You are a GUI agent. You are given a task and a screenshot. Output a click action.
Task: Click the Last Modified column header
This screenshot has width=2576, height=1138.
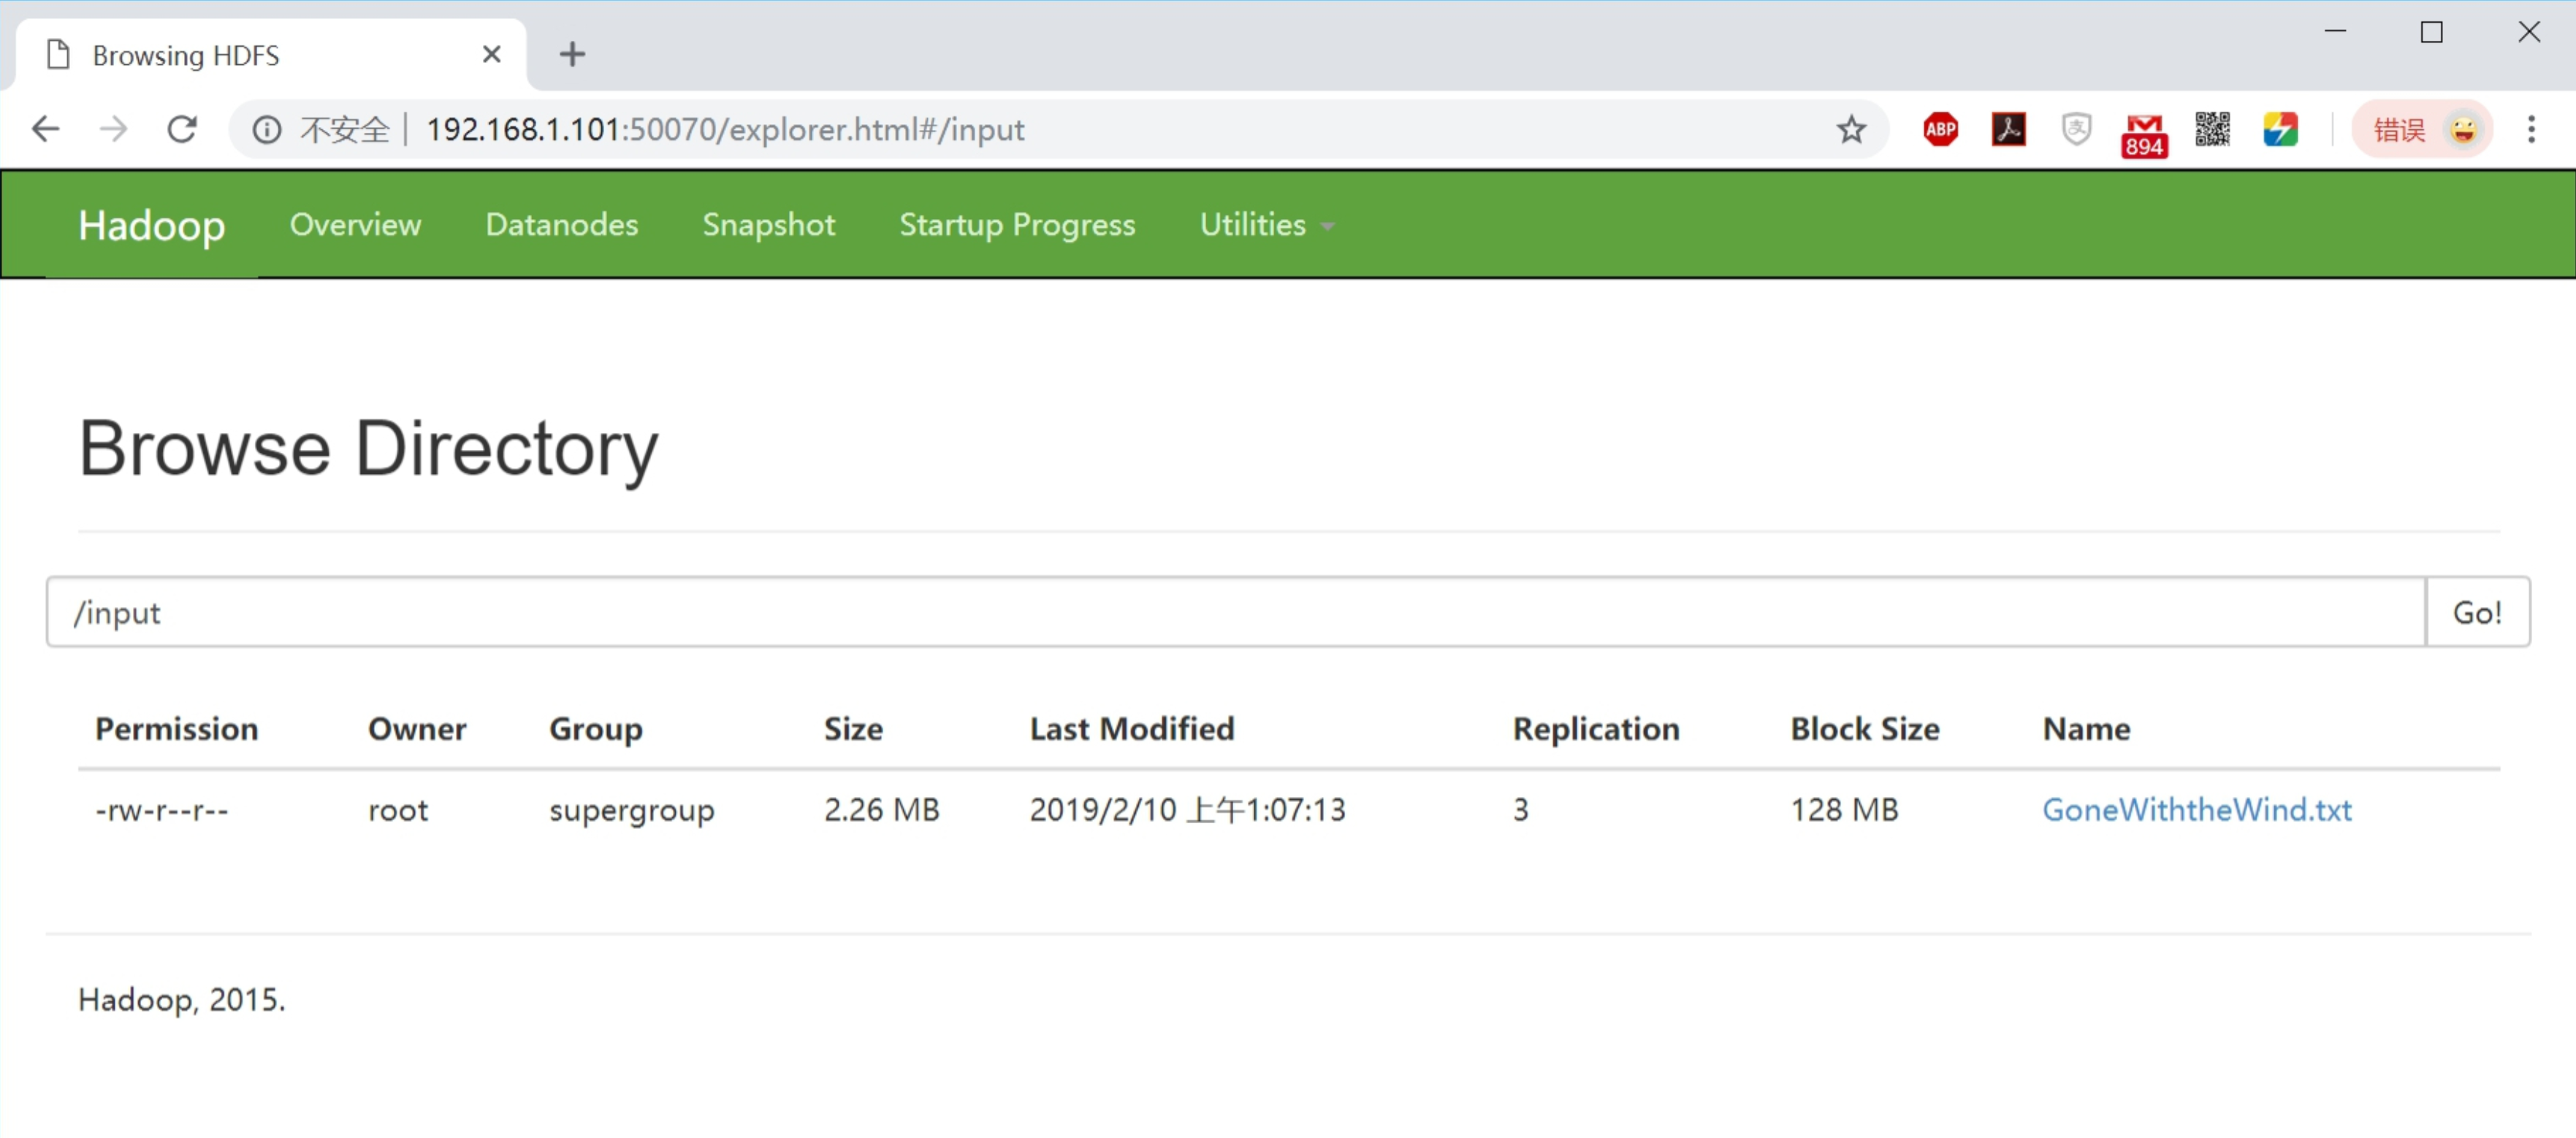tap(1132, 728)
